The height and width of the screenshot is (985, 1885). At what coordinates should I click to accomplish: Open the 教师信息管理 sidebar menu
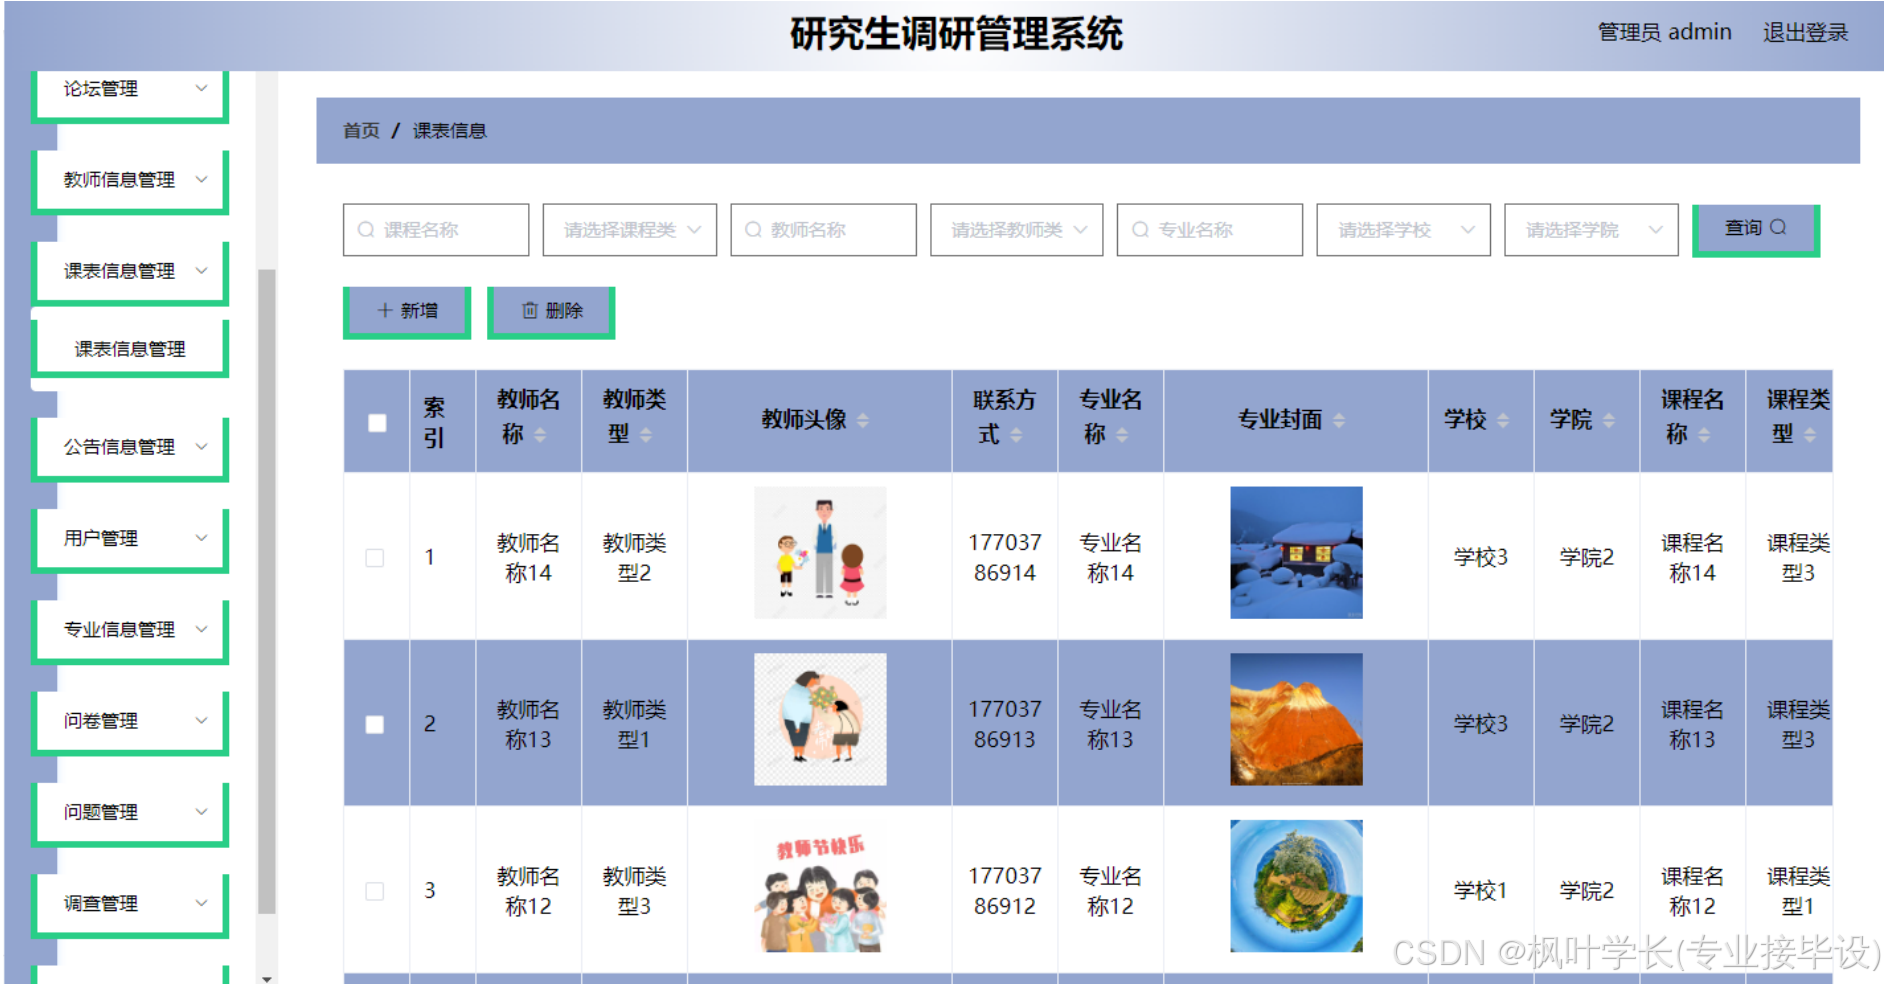131,181
